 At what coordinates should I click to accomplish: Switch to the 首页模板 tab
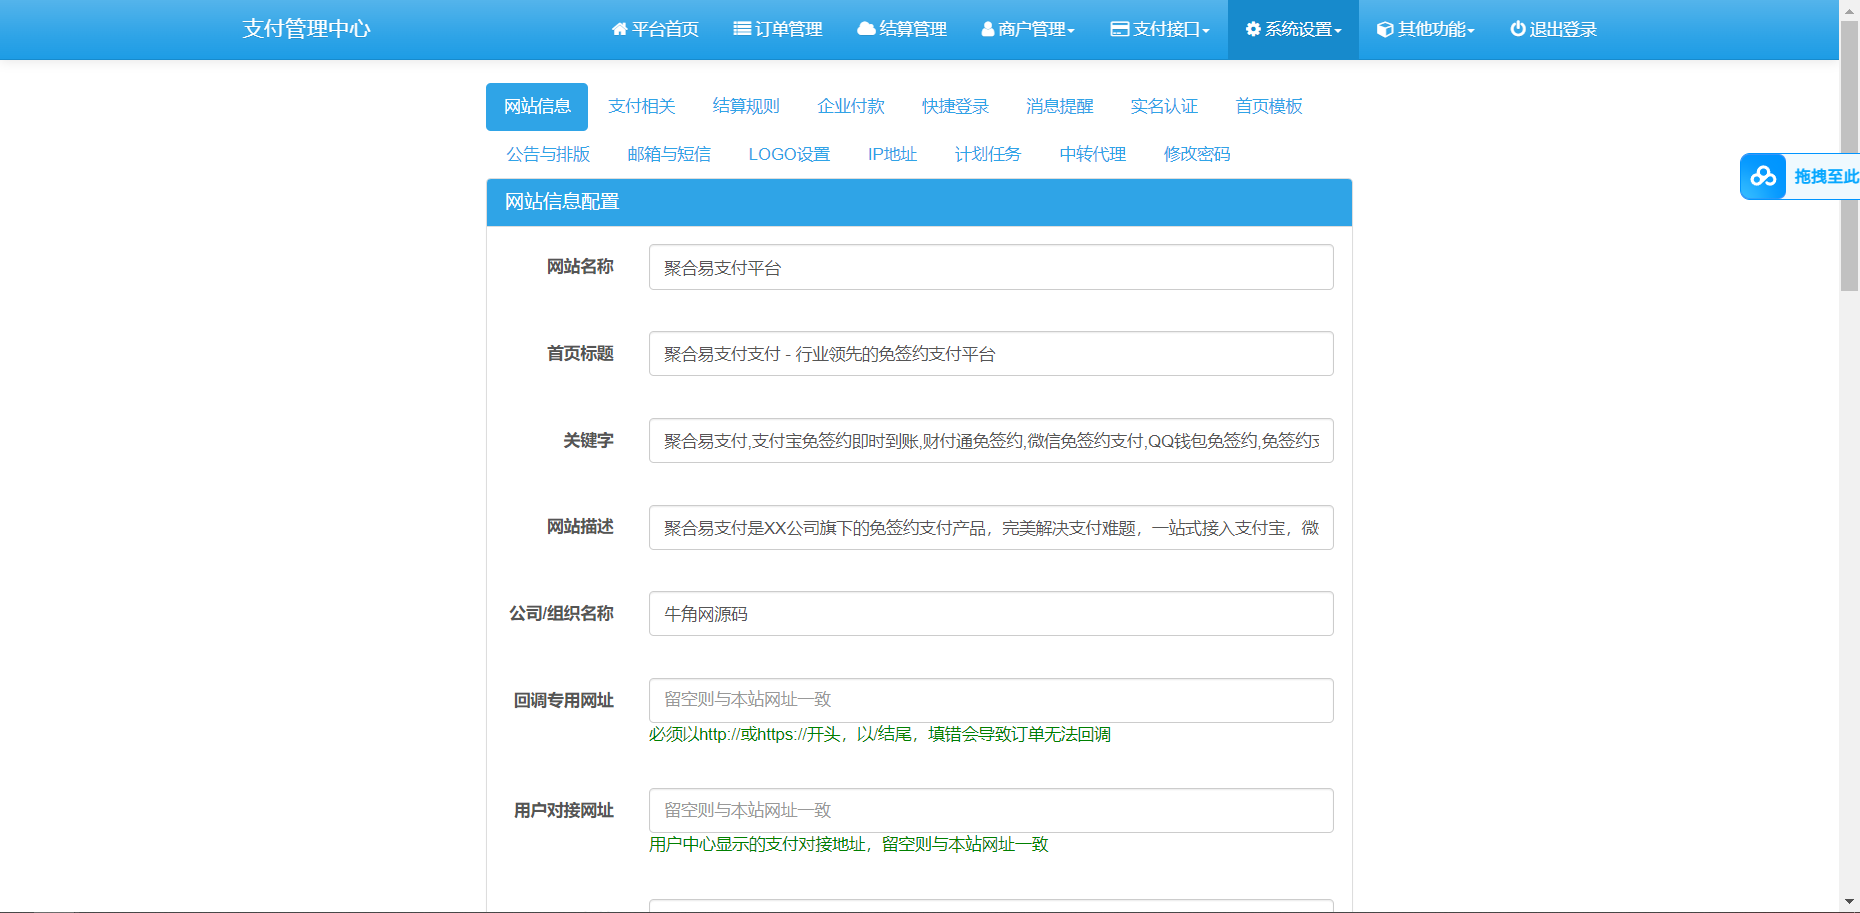(1269, 106)
